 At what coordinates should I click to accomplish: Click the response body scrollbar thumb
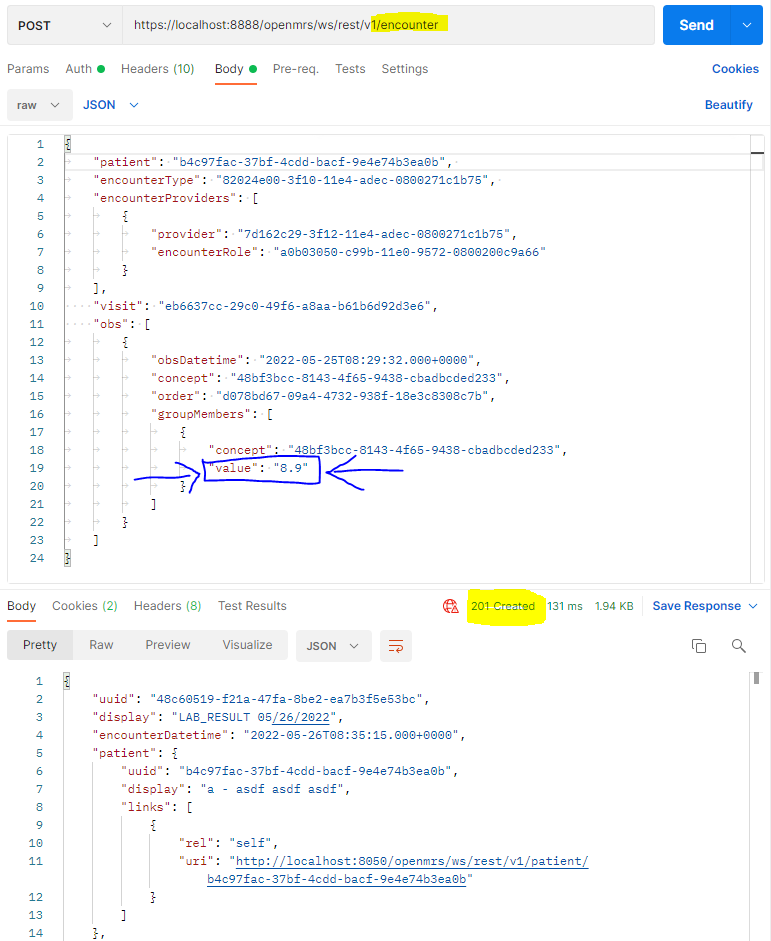(757, 678)
